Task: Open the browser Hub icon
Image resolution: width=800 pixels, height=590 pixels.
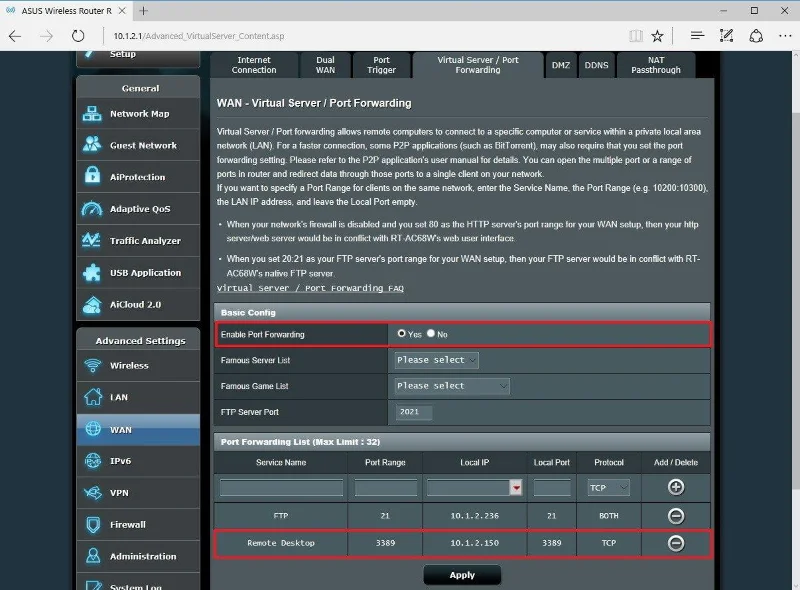Action: tap(697, 36)
